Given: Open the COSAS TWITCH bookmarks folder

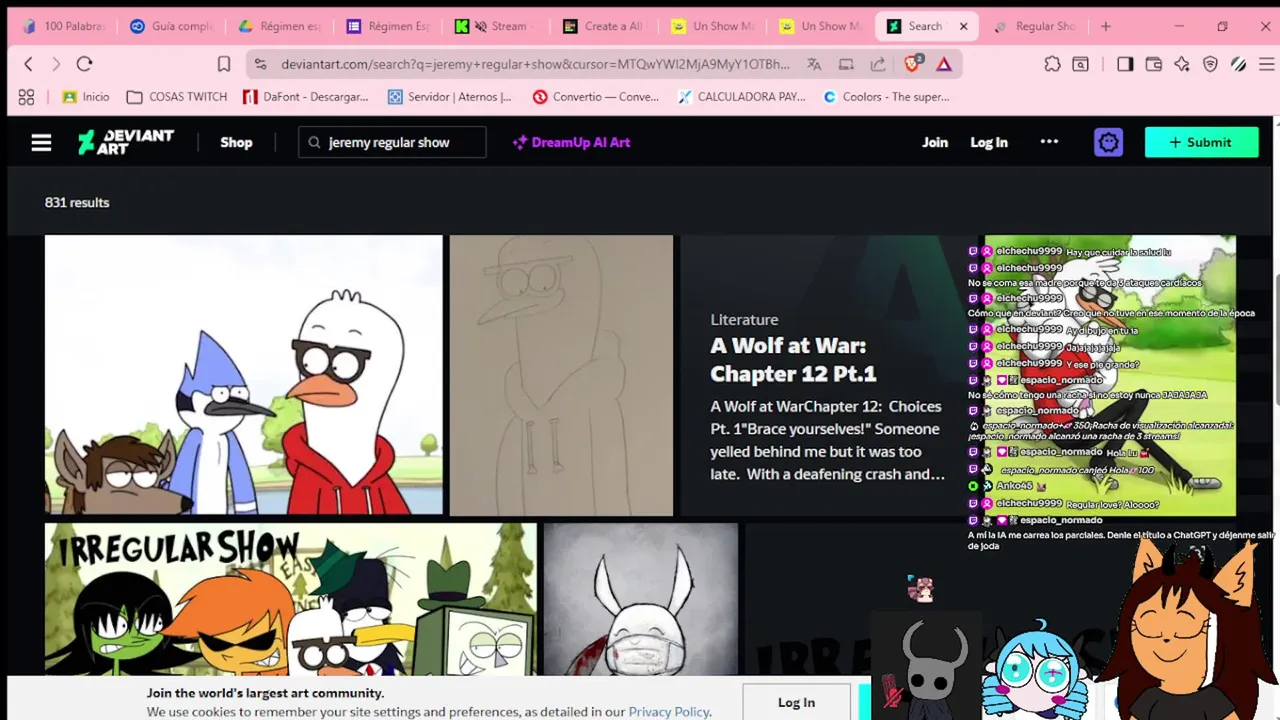Looking at the screenshot, I should [x=177, y=97].
